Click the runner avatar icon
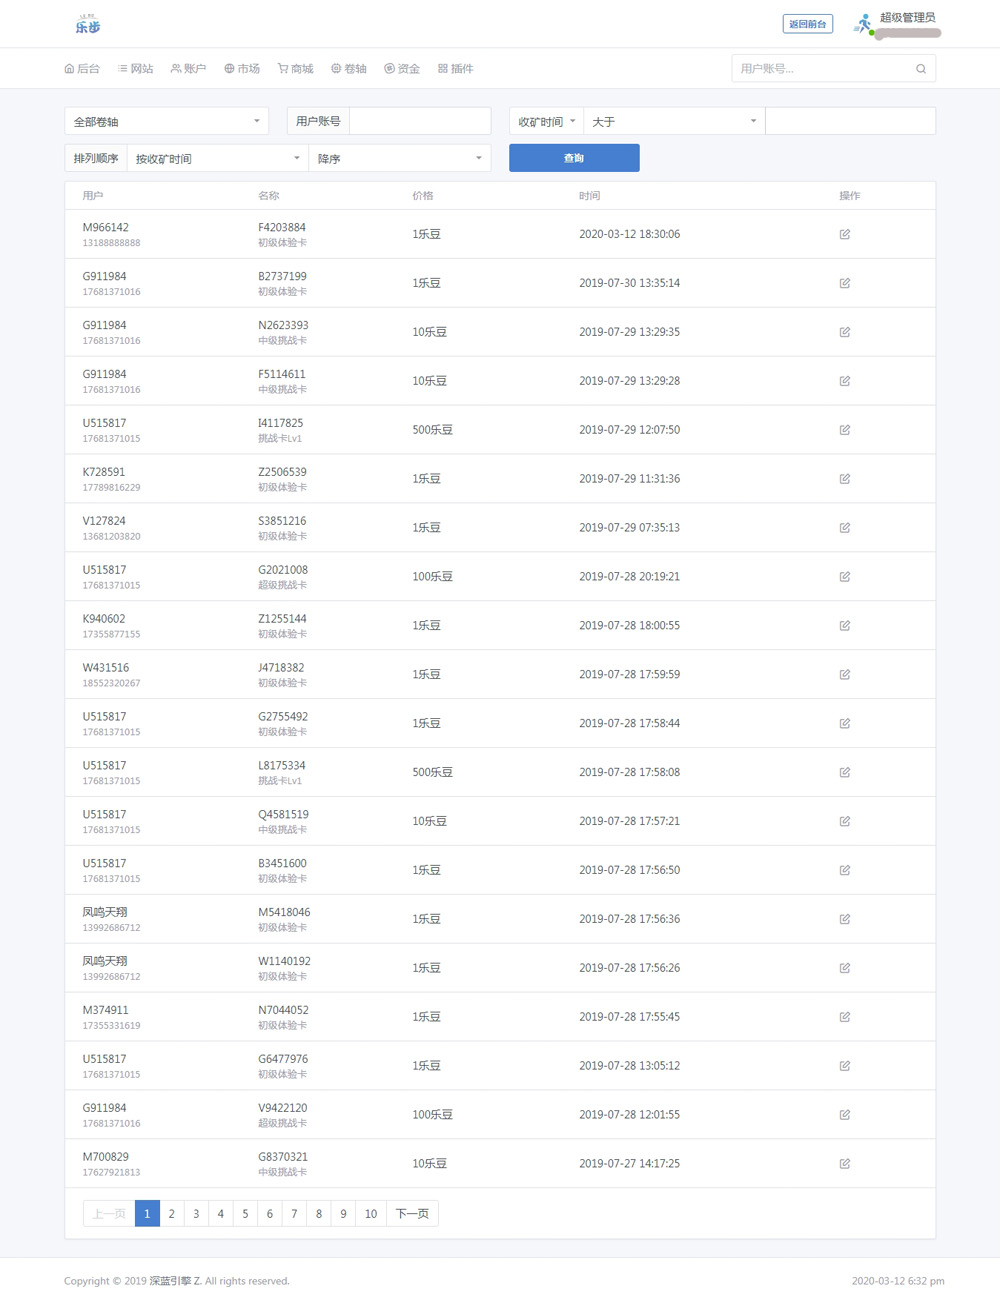This screenshot has width=1000, height=1303. click(x=863, y=23)
